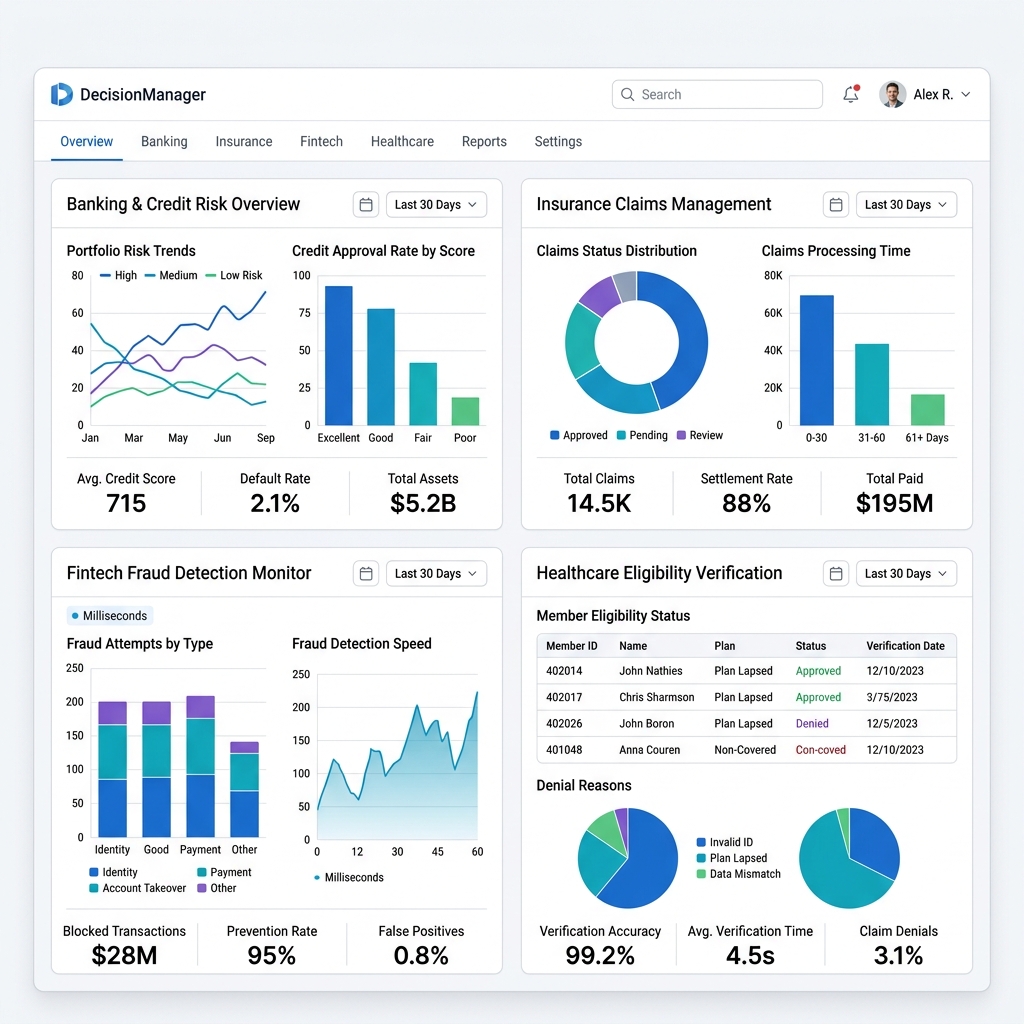Screen dimensions: 1024x1024
Task: Toggle the High risk line legend
Action: click(x=118, y=276)
